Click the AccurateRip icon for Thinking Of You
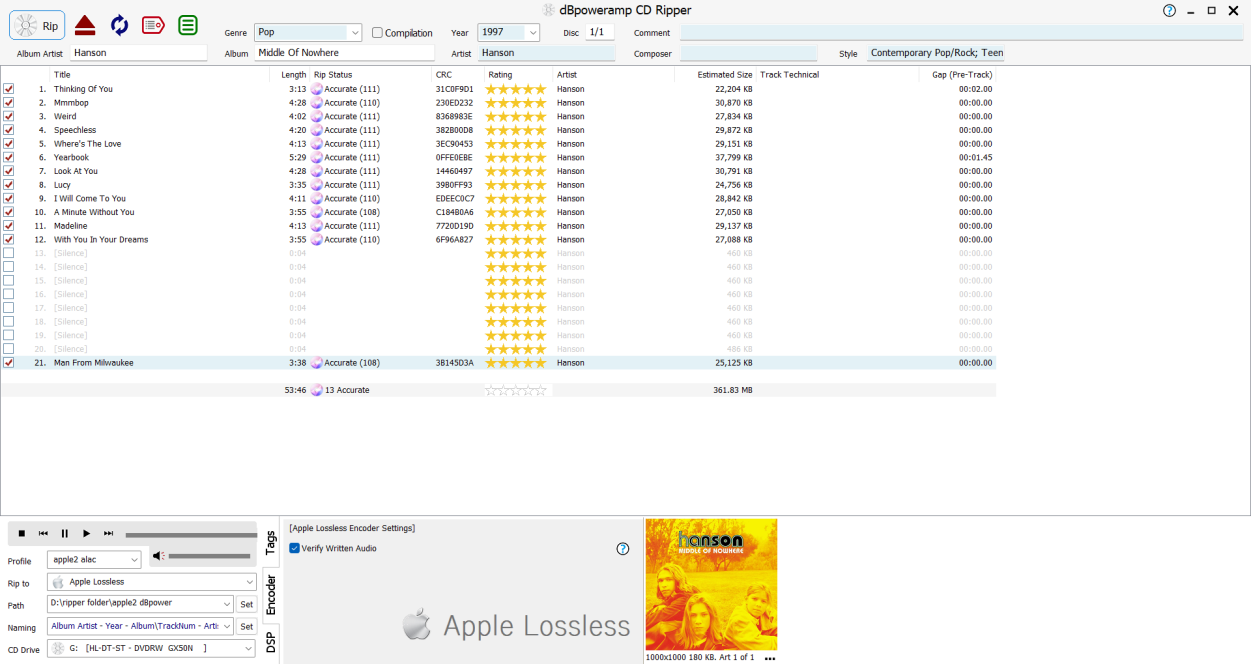 click(316, 89)
